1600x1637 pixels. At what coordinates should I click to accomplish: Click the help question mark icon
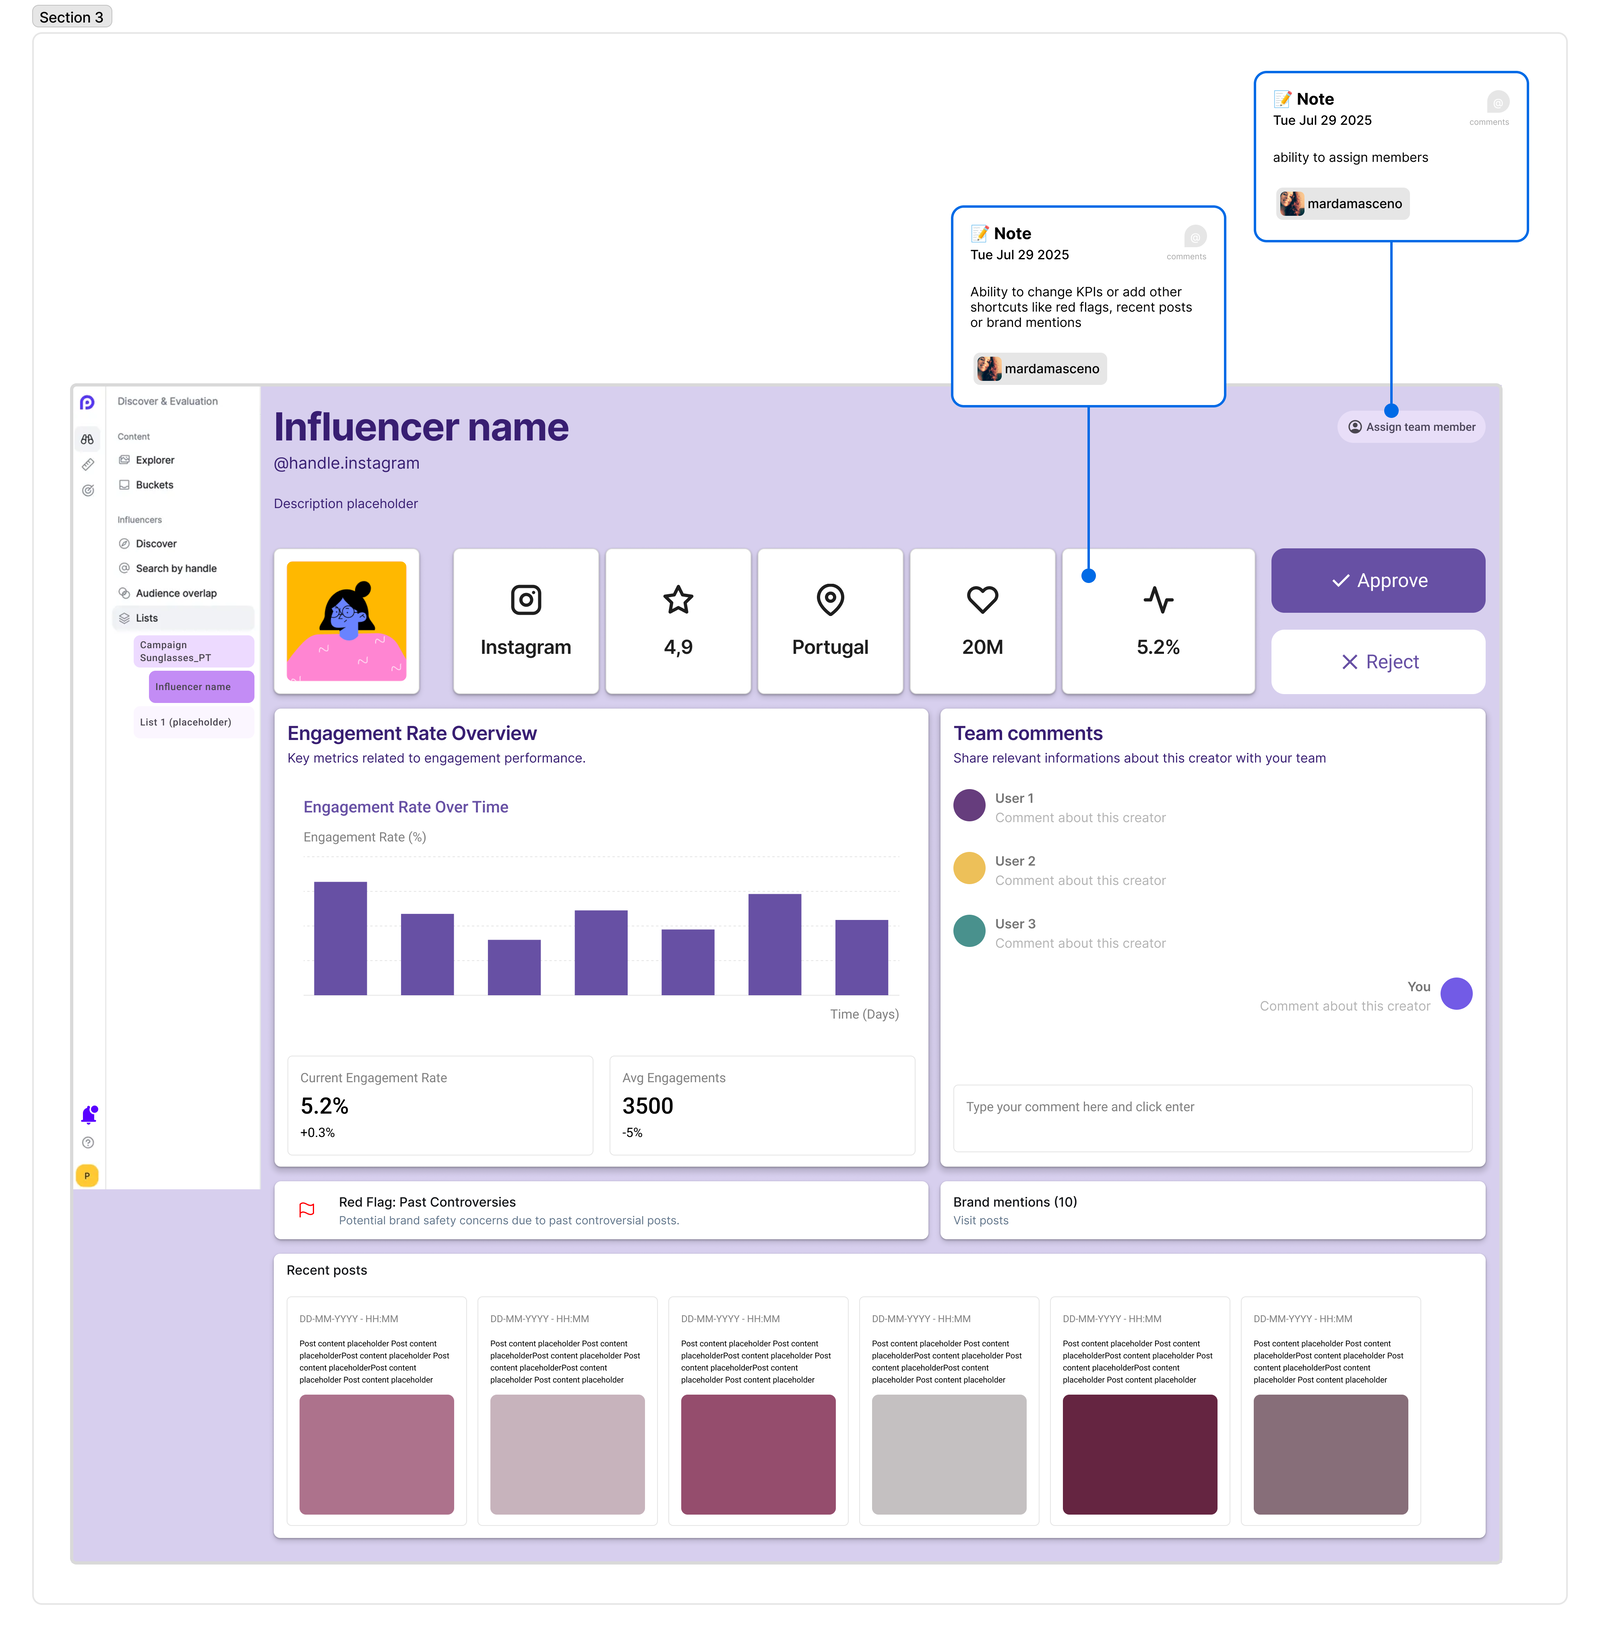[x=88, y=1143]
